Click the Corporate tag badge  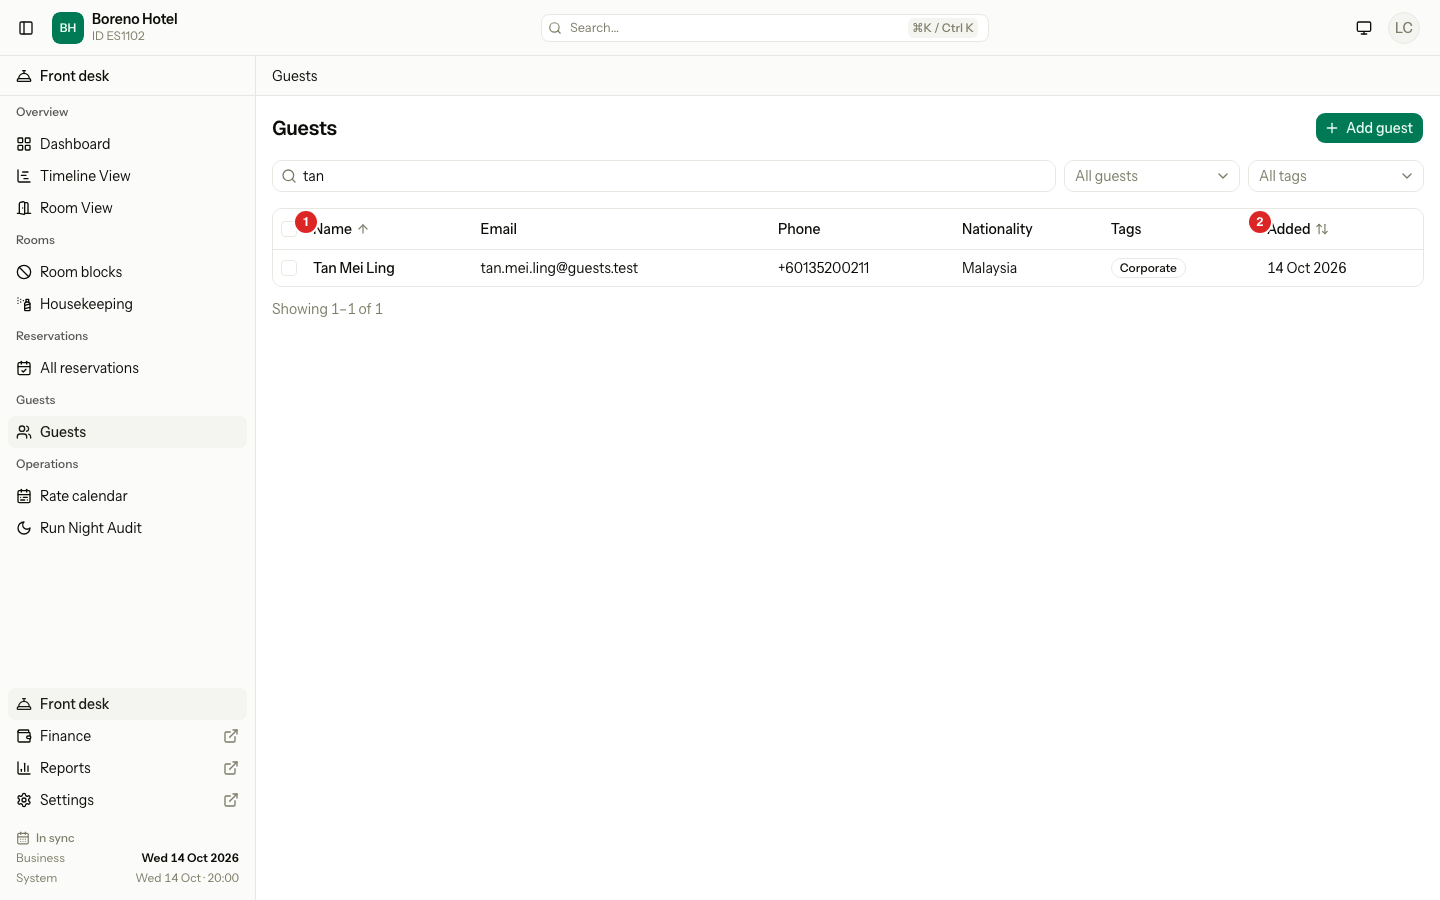point(1148,268)
